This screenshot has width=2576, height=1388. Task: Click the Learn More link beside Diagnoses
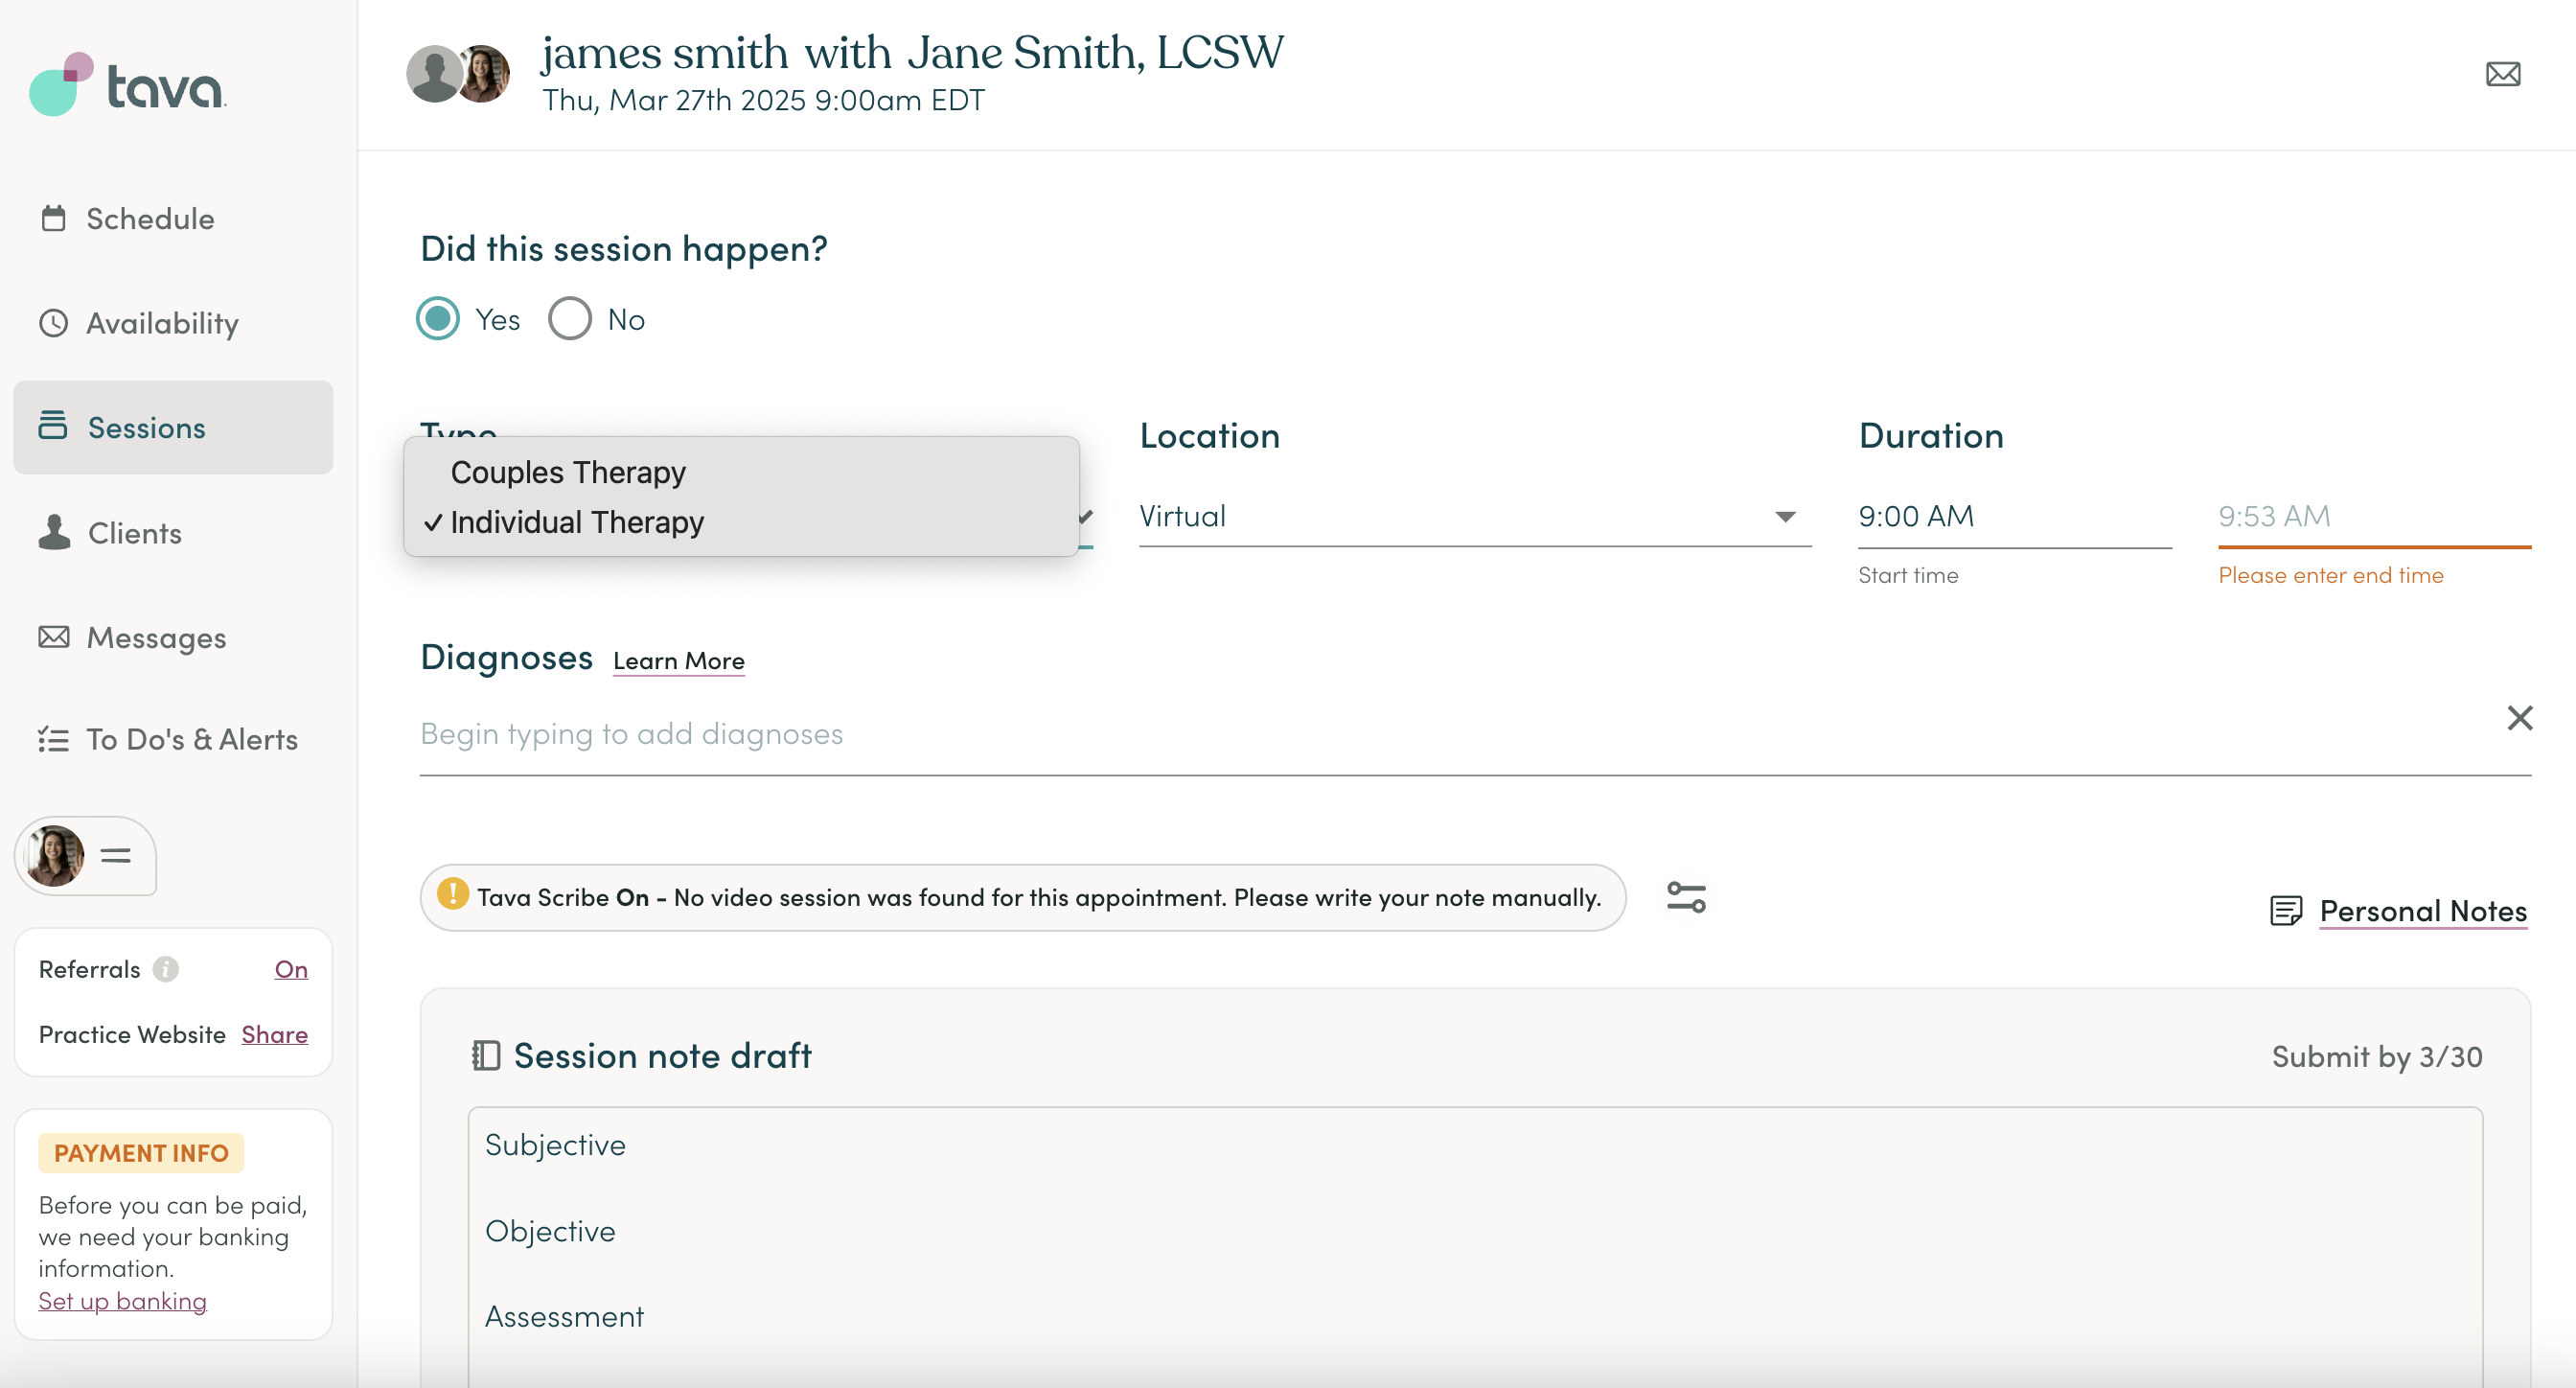pos(679,661)
